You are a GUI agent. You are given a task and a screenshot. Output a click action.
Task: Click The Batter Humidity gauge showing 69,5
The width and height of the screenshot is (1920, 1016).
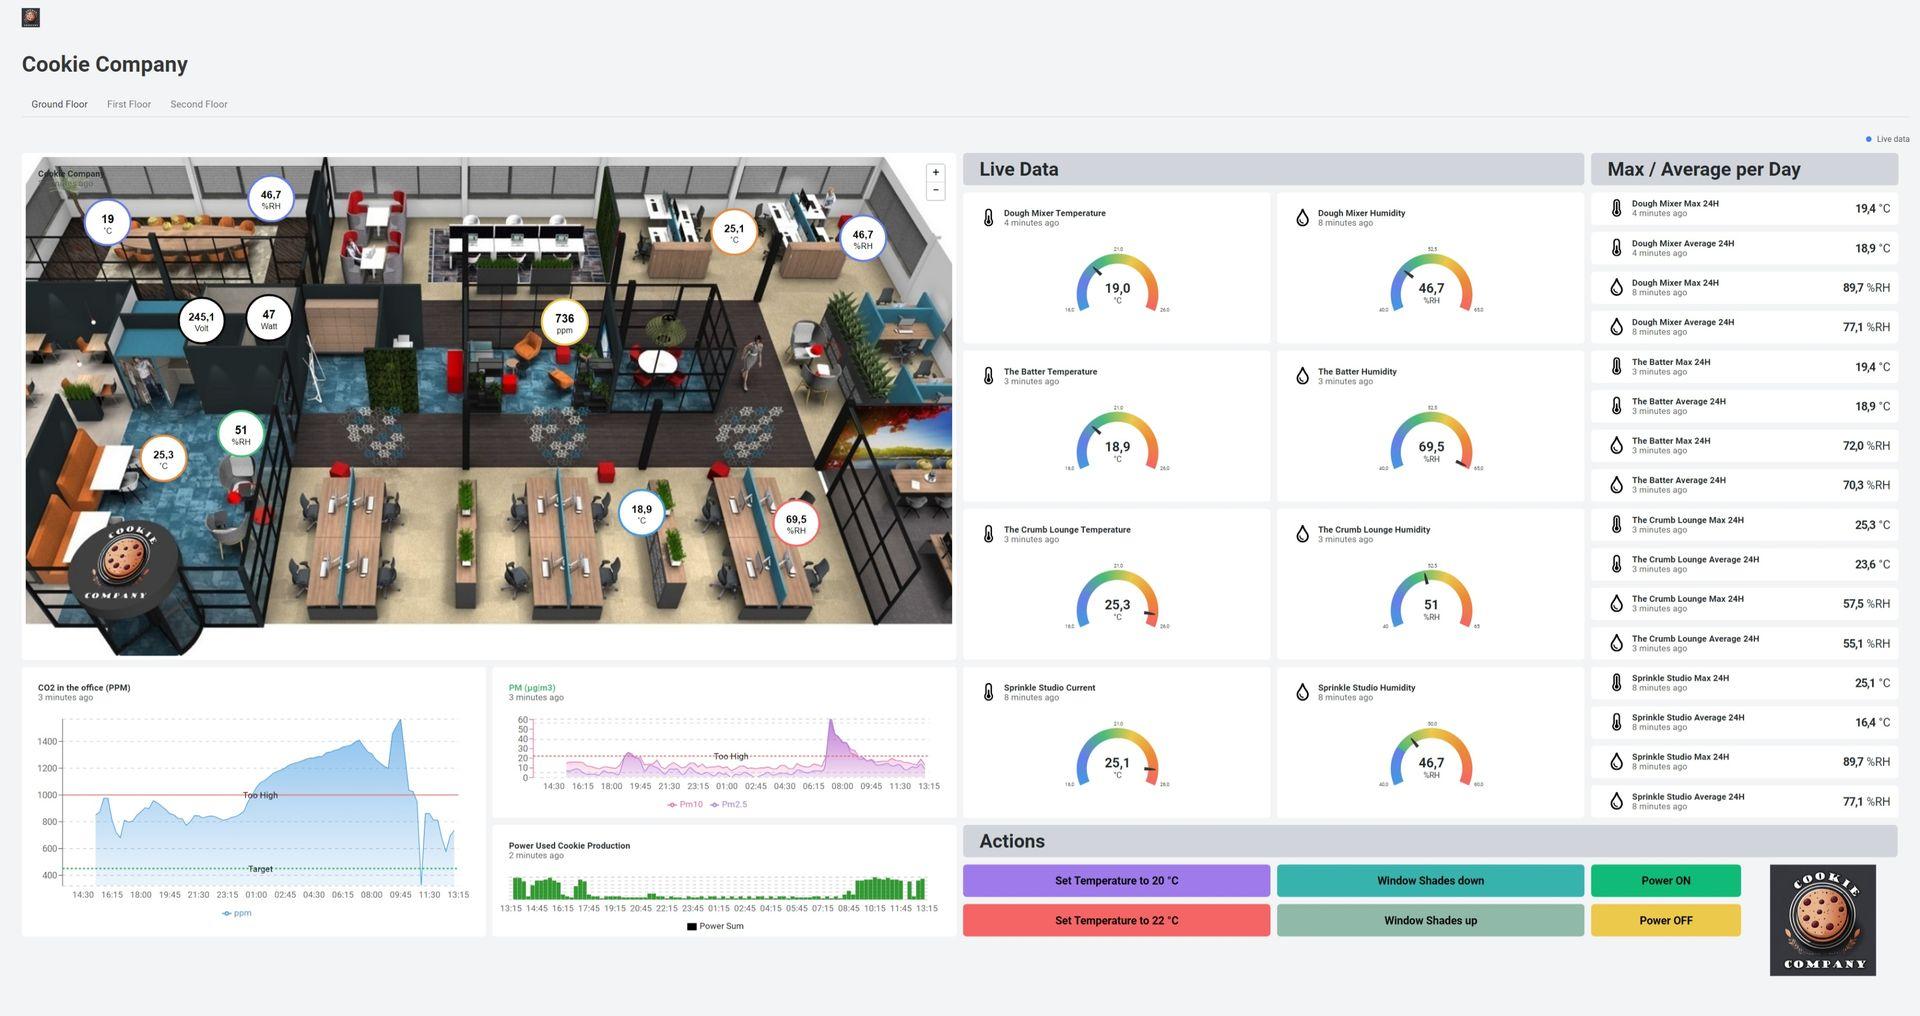point(1431,441)
